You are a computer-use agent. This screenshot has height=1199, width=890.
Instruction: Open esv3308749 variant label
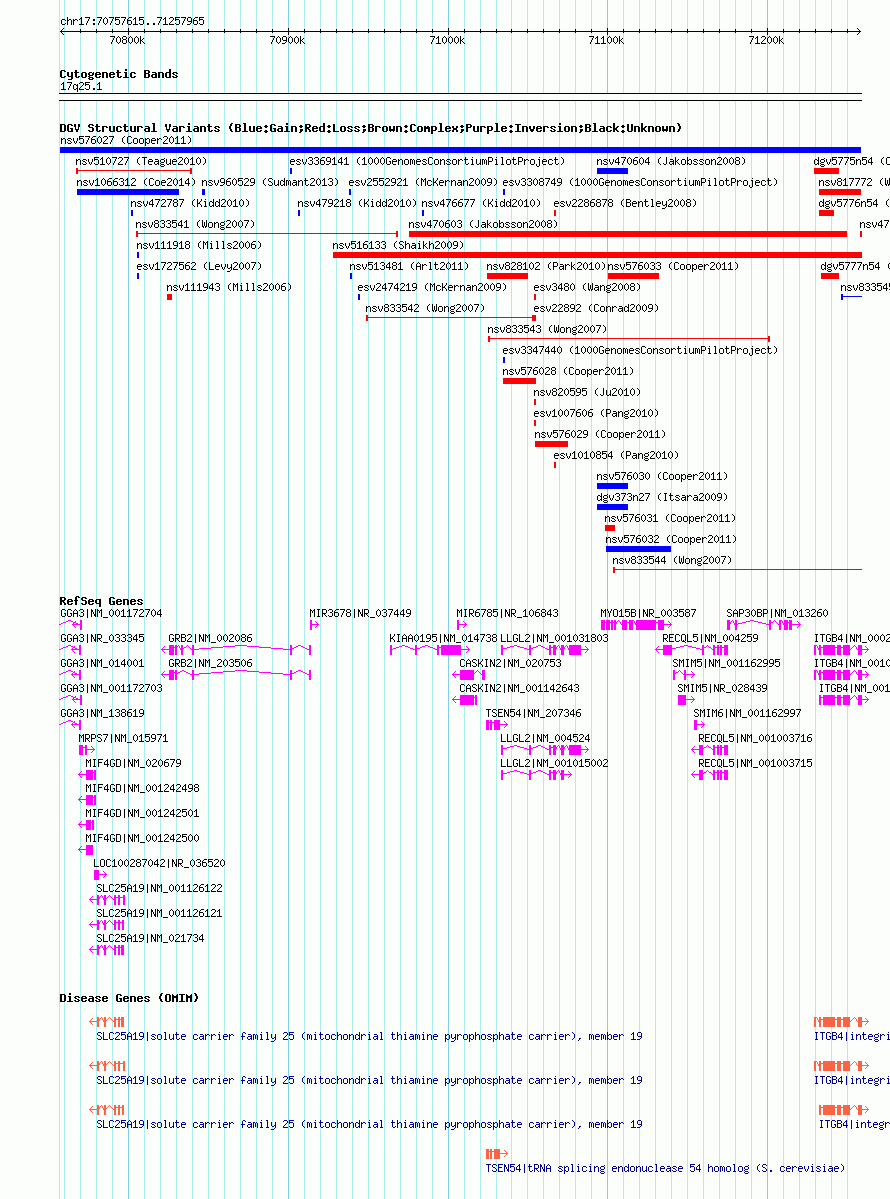[x=640, y=182]
